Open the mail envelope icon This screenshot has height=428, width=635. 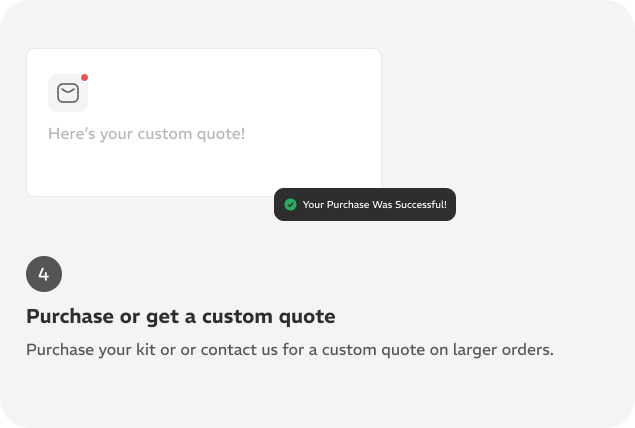point(68,93)
